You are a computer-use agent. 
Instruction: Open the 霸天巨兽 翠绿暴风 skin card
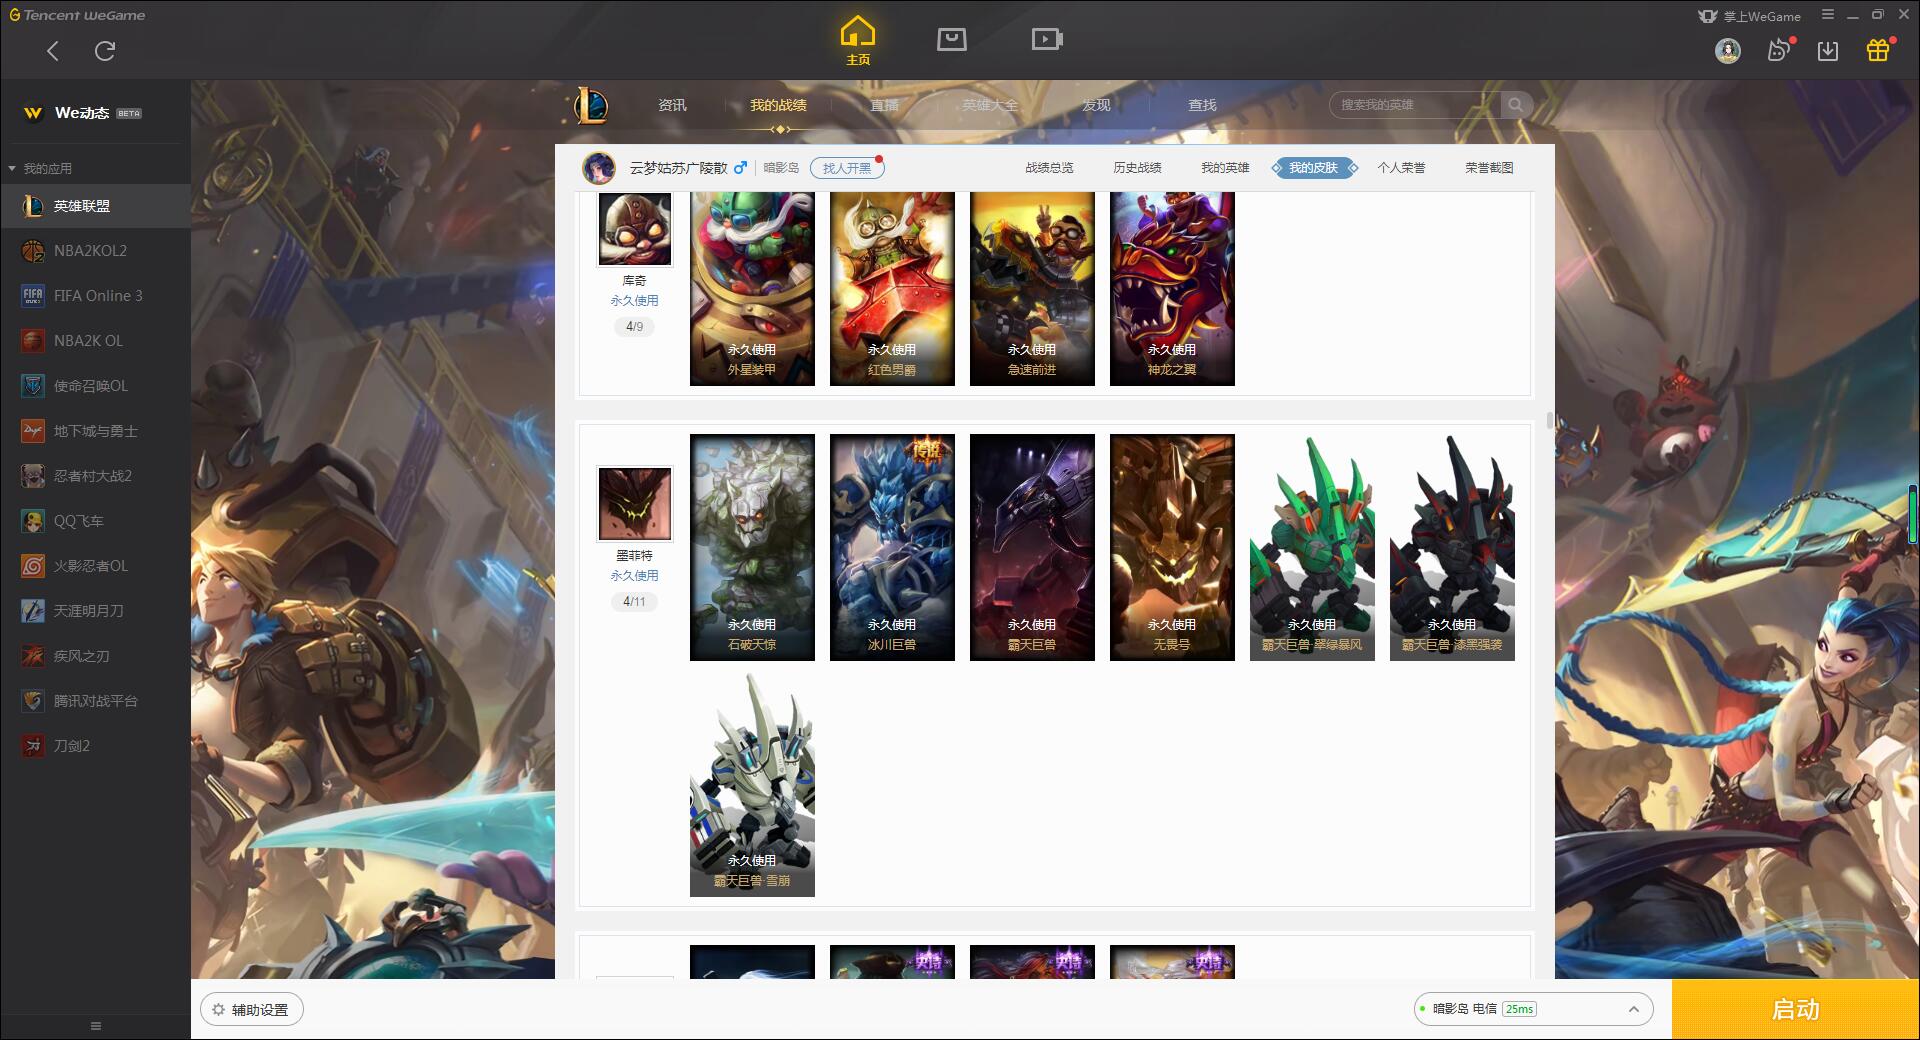coord(1312,547)
